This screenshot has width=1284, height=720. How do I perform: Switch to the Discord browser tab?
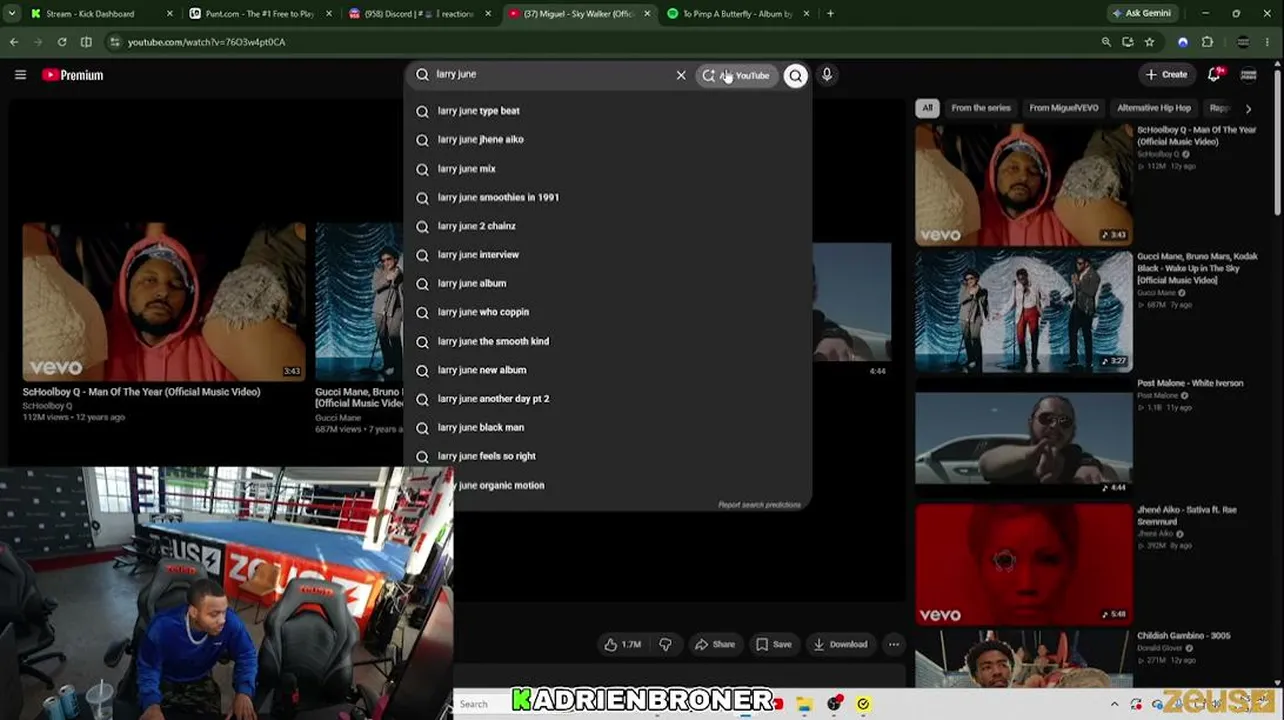(420, 14)
